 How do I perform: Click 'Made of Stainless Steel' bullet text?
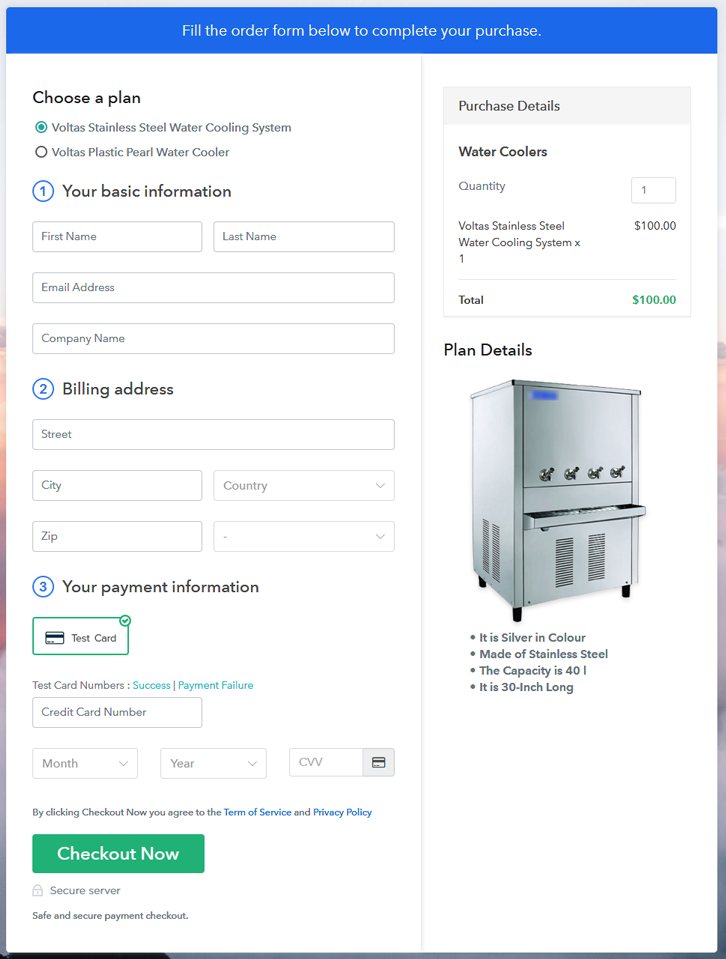tap(543, 654)
